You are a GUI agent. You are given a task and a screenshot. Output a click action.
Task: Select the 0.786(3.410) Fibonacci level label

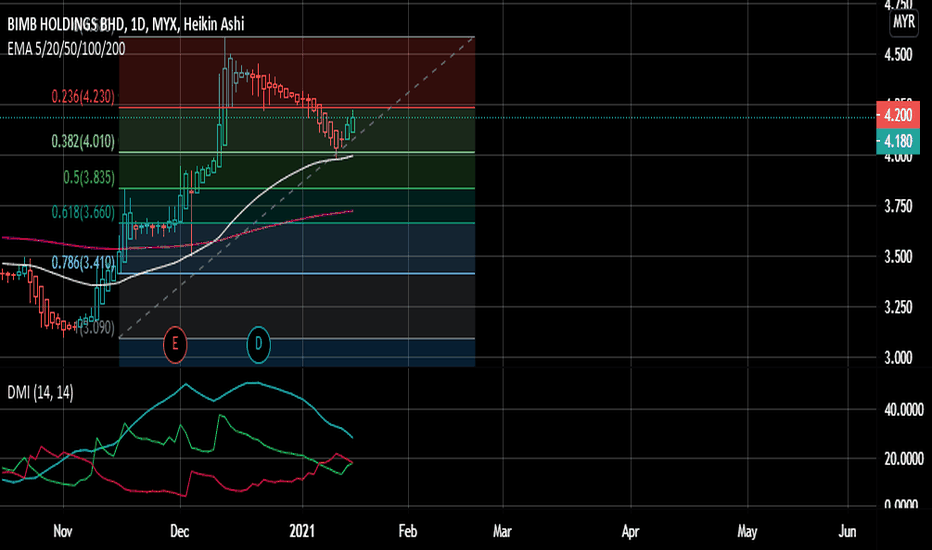(x=83, y=262)
